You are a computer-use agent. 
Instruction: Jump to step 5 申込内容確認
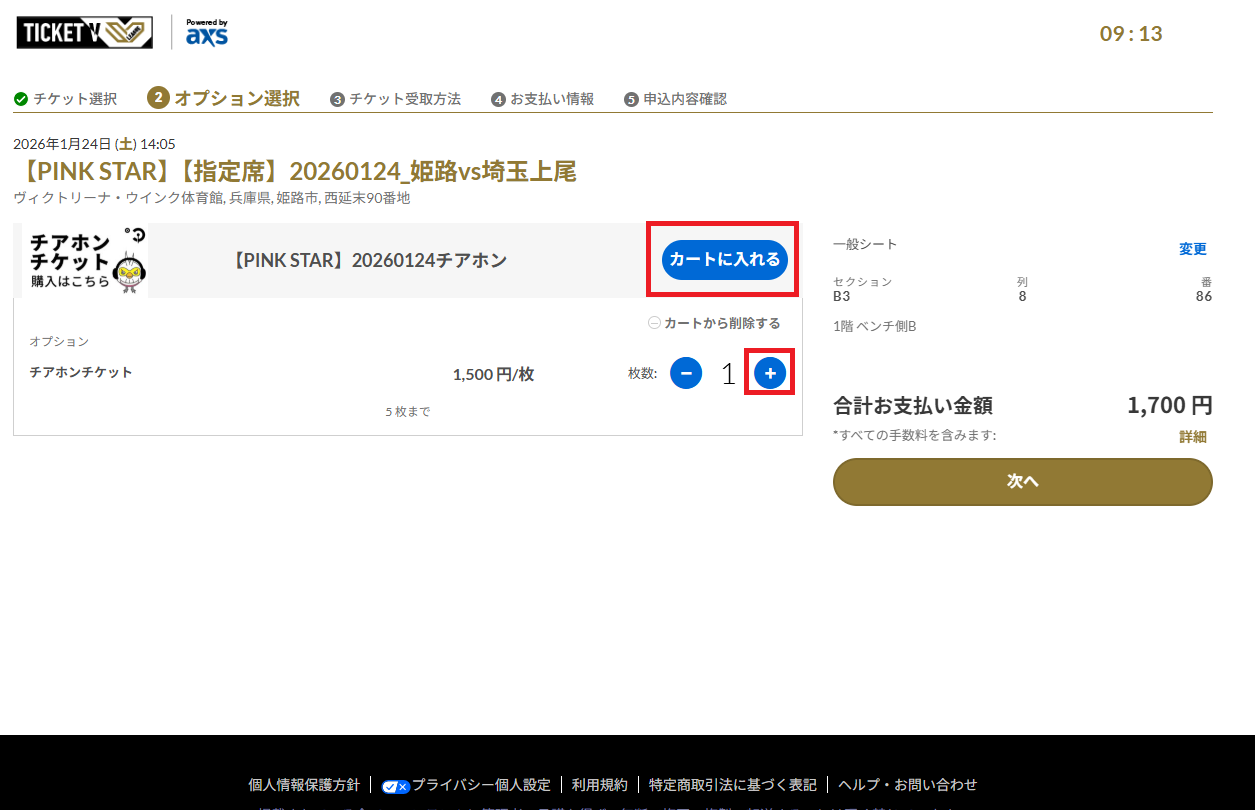pyautogui.click(x=675, y=99)
